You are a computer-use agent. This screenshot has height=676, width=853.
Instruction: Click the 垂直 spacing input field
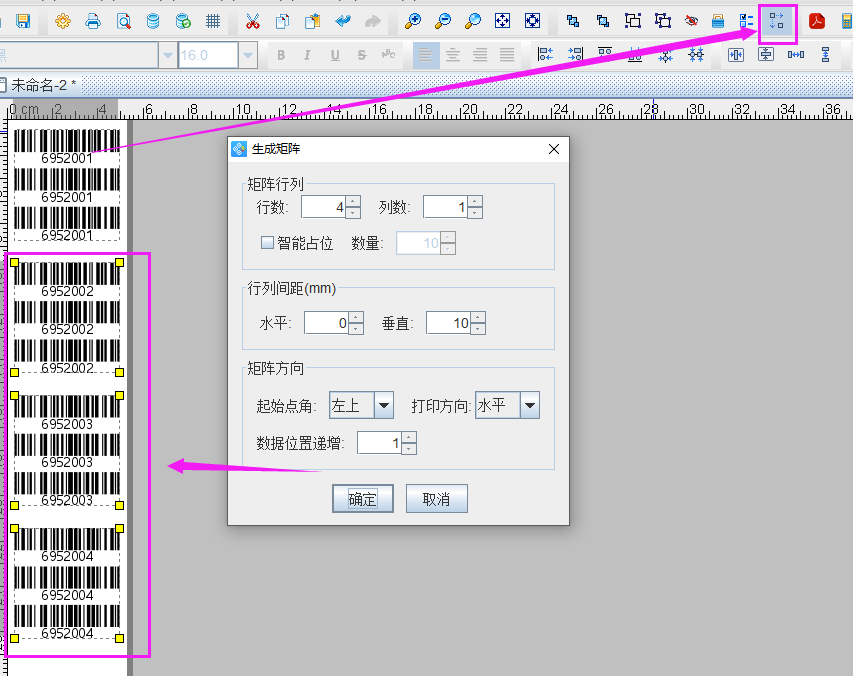[448, 323]
